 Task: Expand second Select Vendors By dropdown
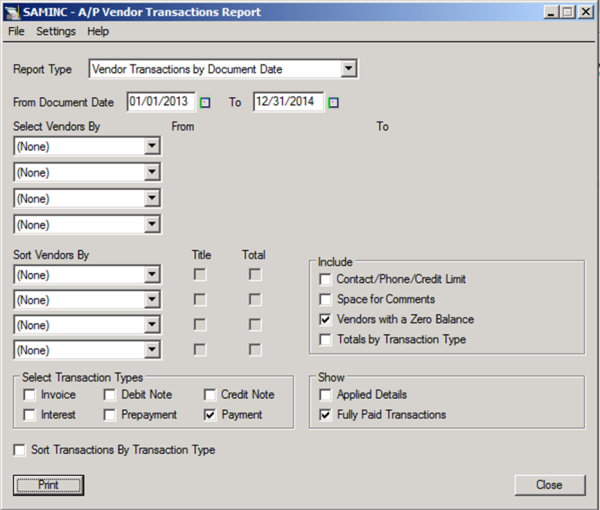click(152, 172)
